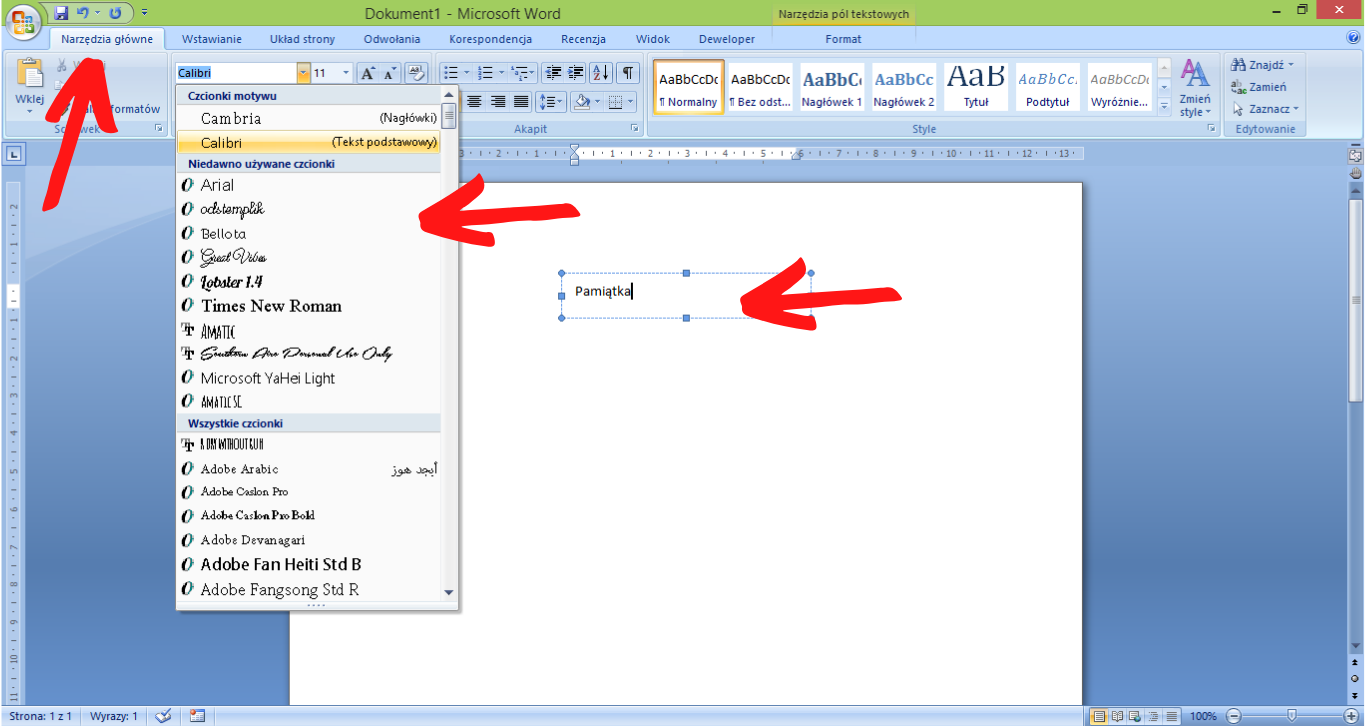Screen dimensions: 1366x726
Task: Switch to Full Screen Reading view
Action: (1118, 716)
